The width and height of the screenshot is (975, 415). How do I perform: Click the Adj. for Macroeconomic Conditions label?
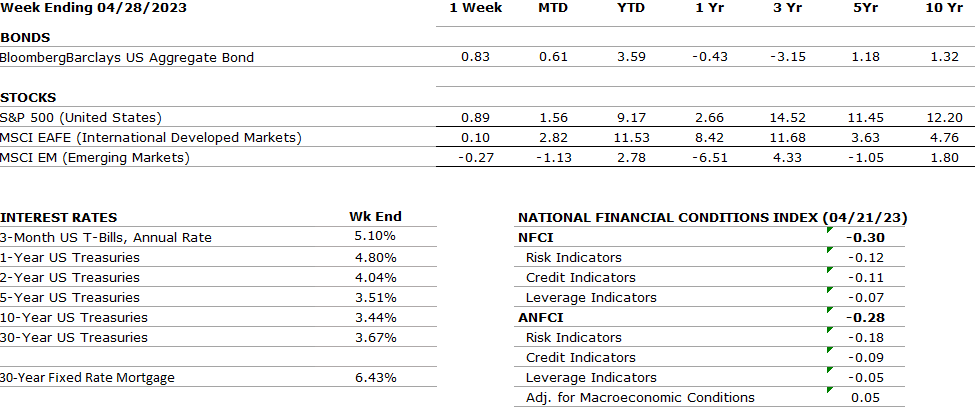pyautogui.click(x=640, y=397)
